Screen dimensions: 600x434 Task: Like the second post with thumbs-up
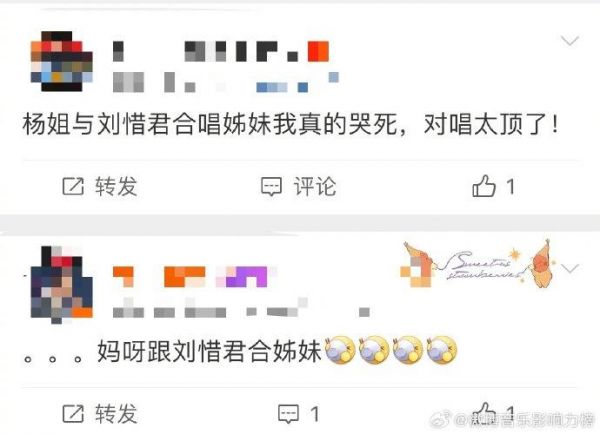pyautogui.click(x=484, y=413)
